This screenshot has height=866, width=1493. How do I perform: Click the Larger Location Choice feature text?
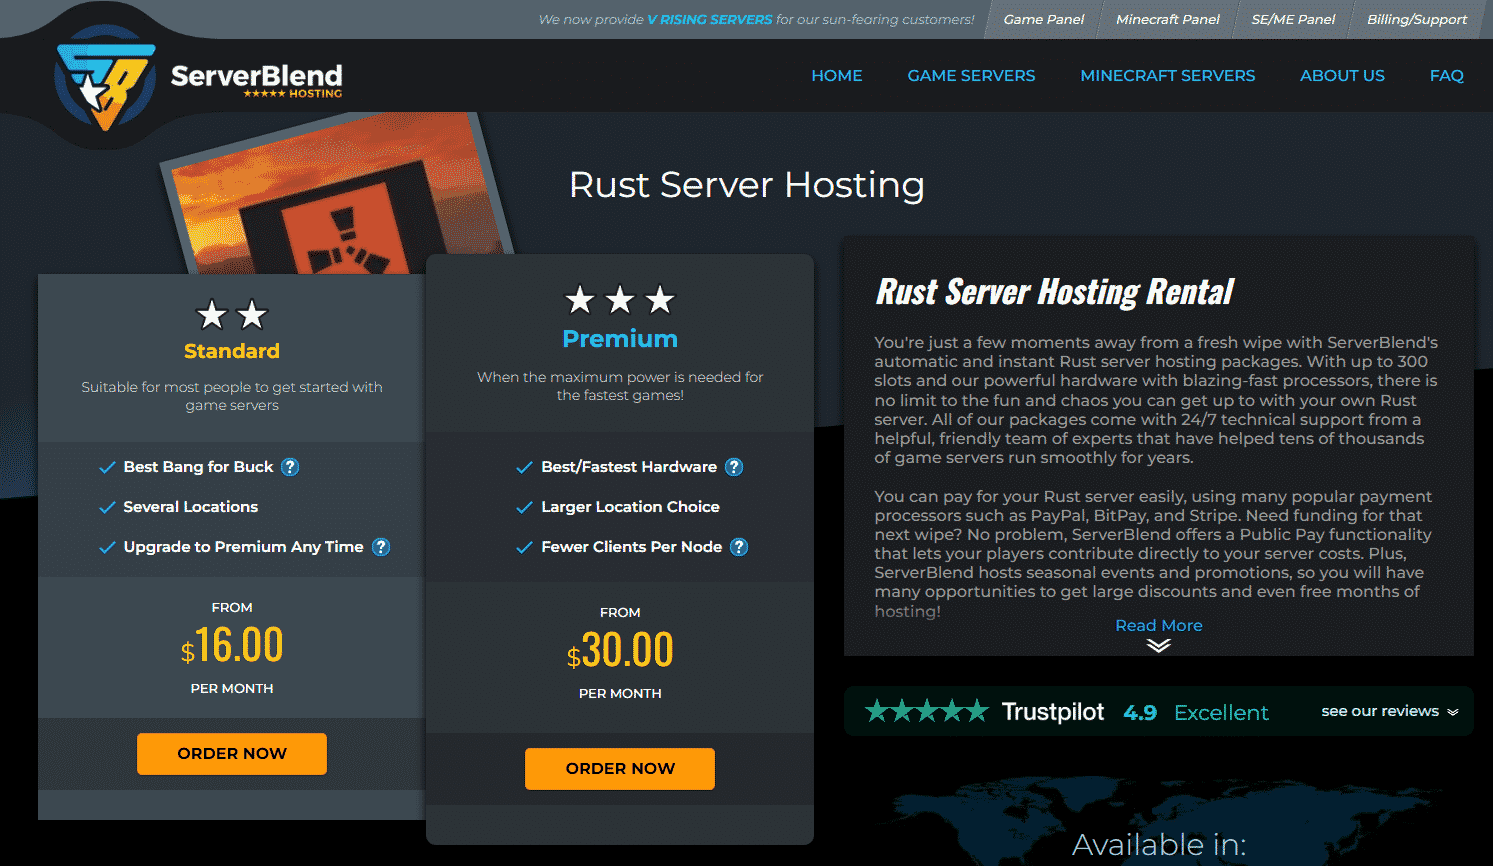pos(630,507)
